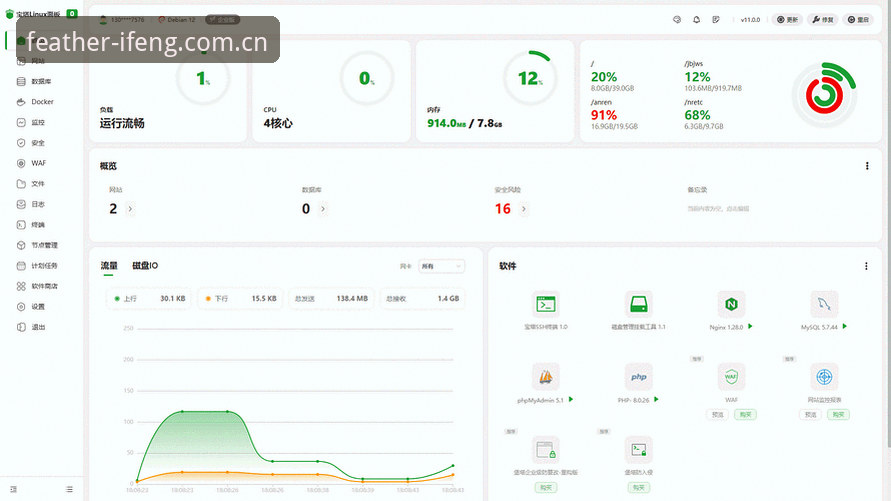This screenshot has height=501, width=891.
Task: Click the green message count badge beside panel logo
Action: [72, 14]
